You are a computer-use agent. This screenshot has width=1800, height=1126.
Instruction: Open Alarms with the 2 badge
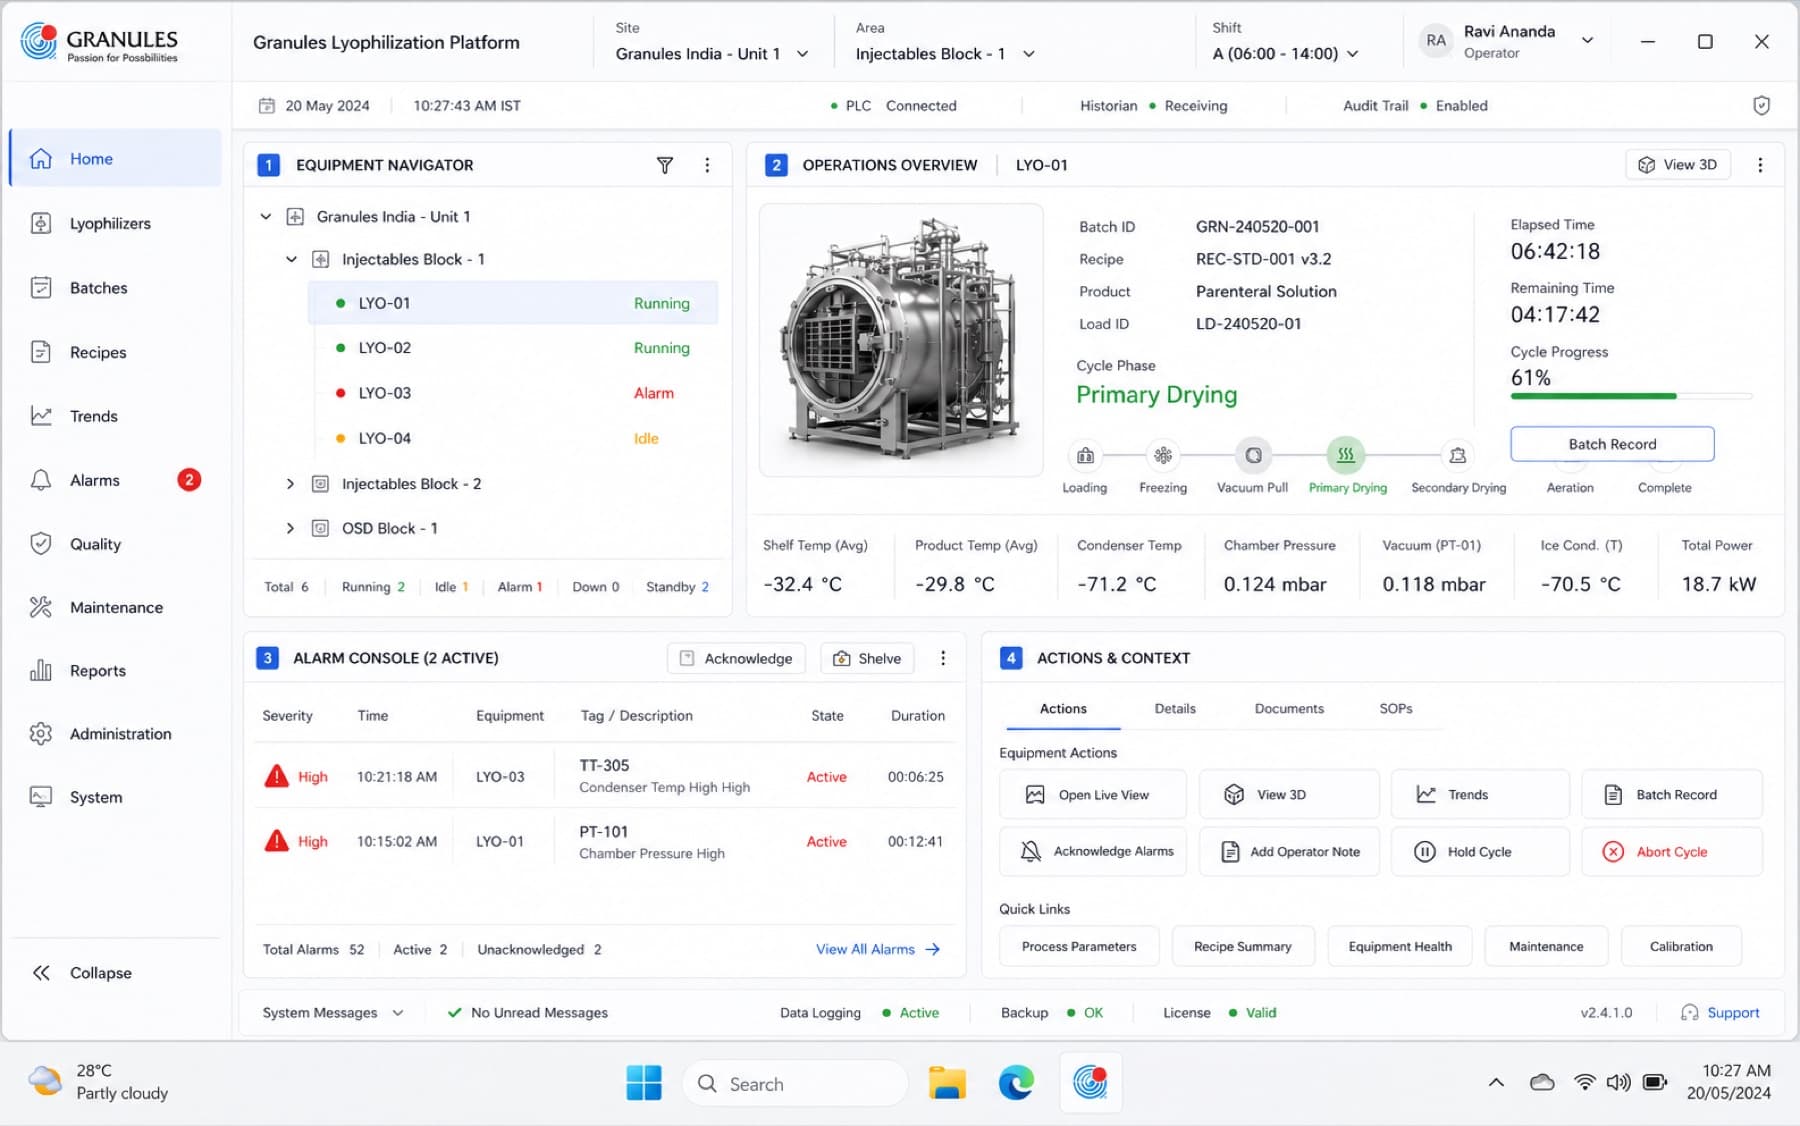pyautogui.click(x=114, y=480)
